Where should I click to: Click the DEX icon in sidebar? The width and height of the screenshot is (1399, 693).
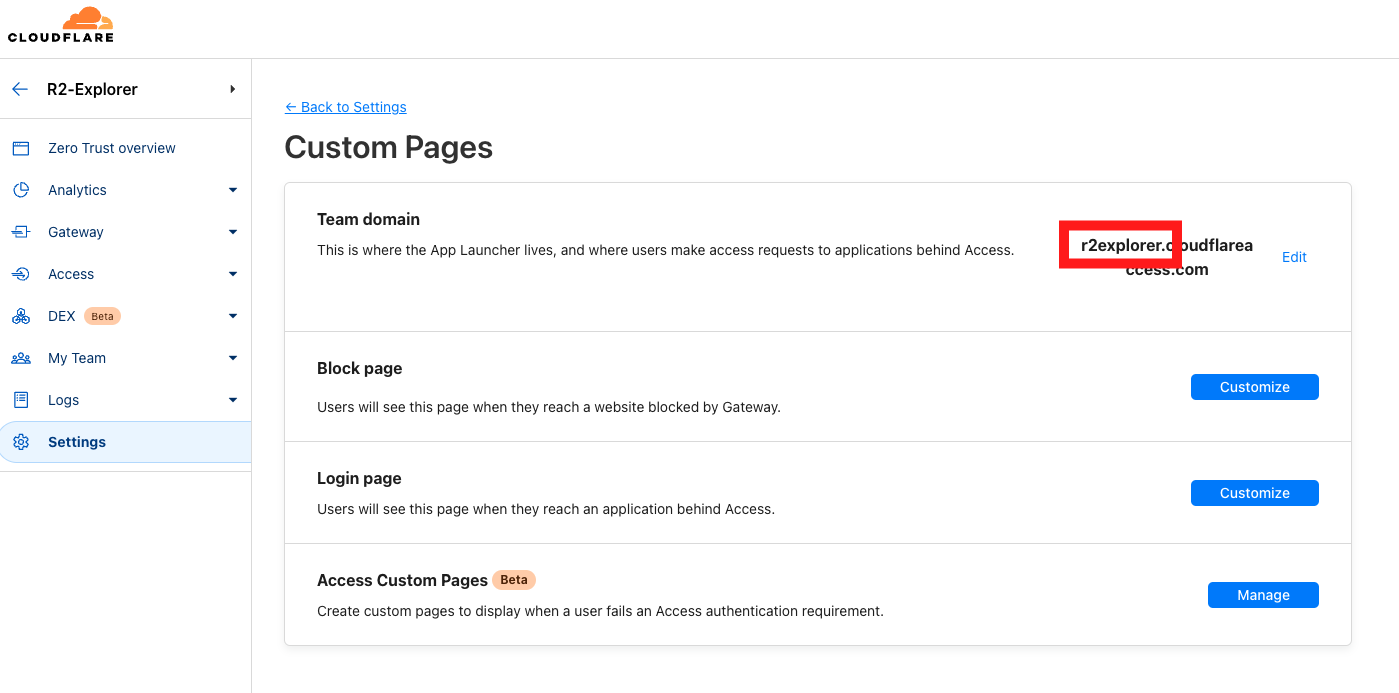(x=21, y=316)
